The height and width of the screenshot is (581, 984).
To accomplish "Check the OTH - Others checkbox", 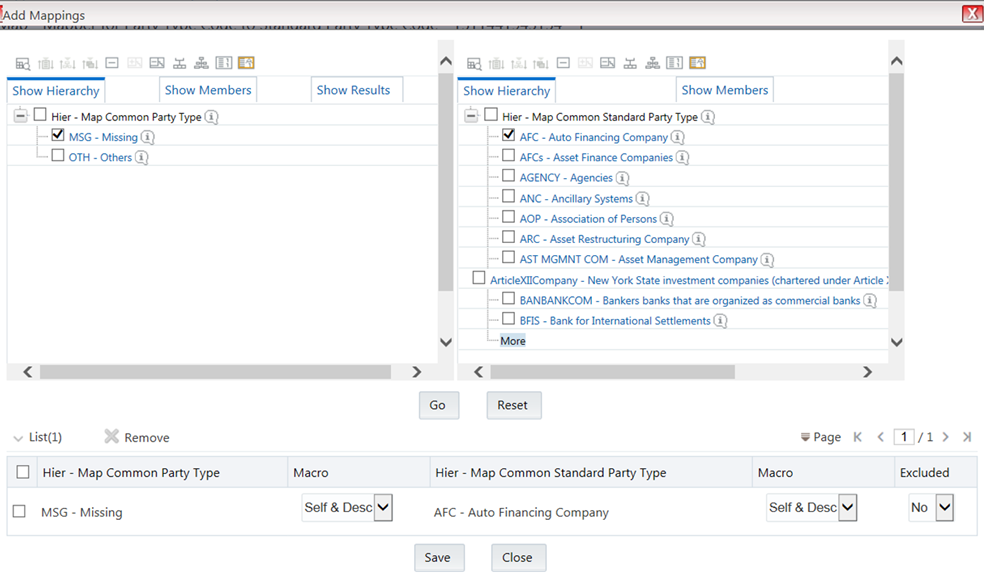I will 58,155.
